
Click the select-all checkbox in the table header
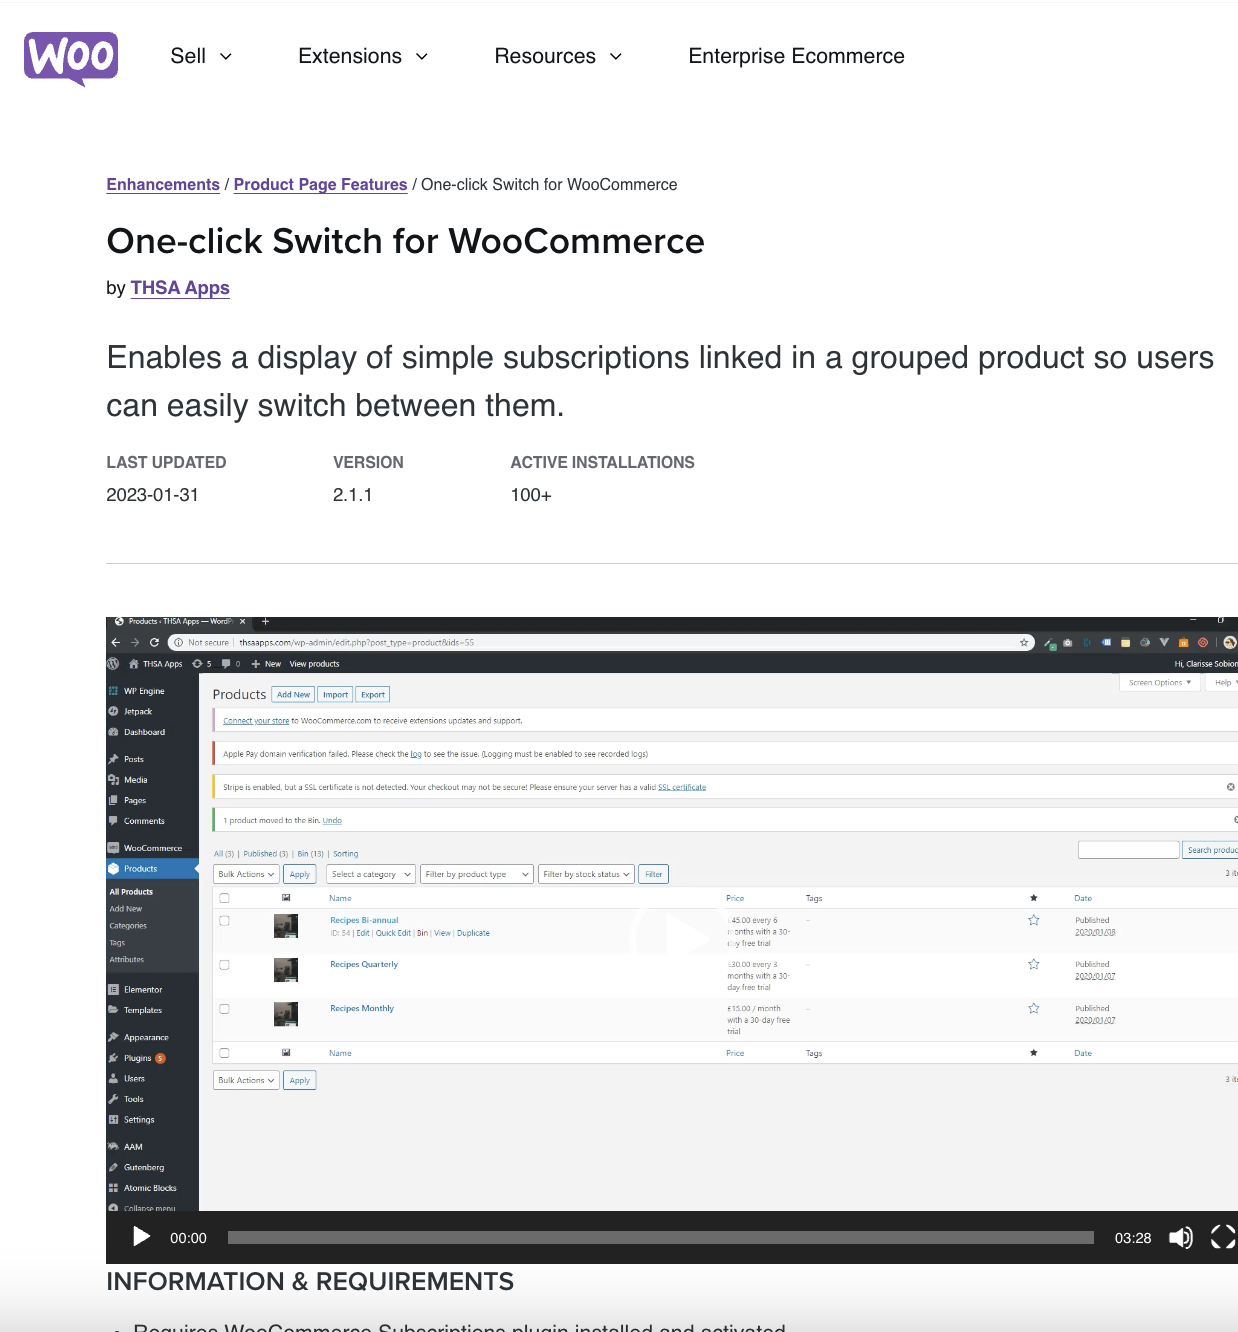pos(224,897)
